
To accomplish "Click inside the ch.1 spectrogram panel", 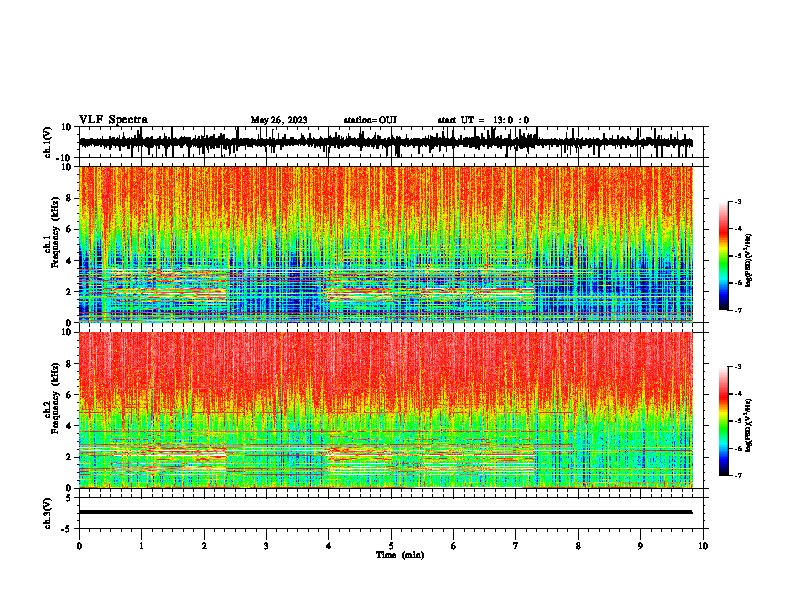I will coord(386,244).
